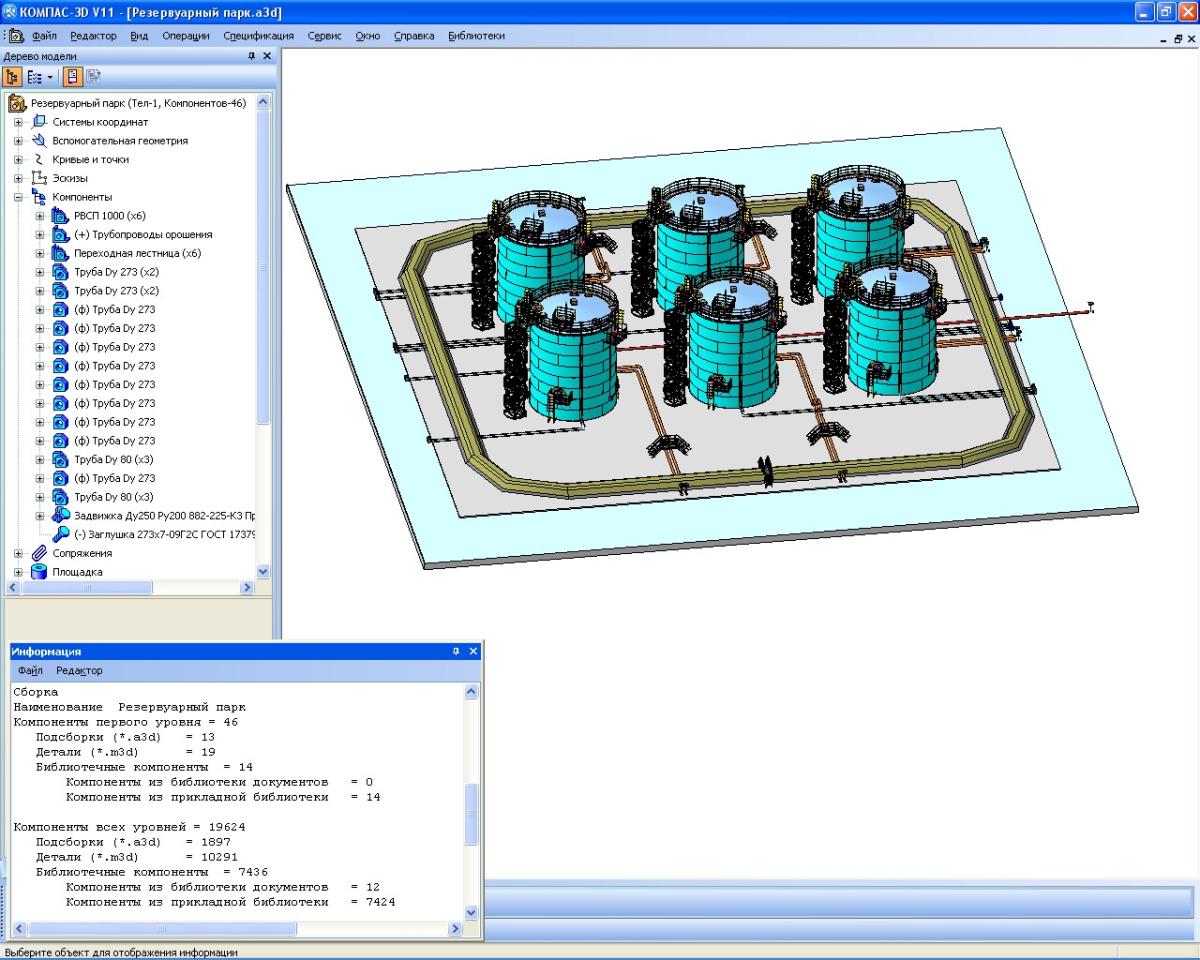Toggle the model tree structure display button
1200x960 pixels.
click(13, 76)
